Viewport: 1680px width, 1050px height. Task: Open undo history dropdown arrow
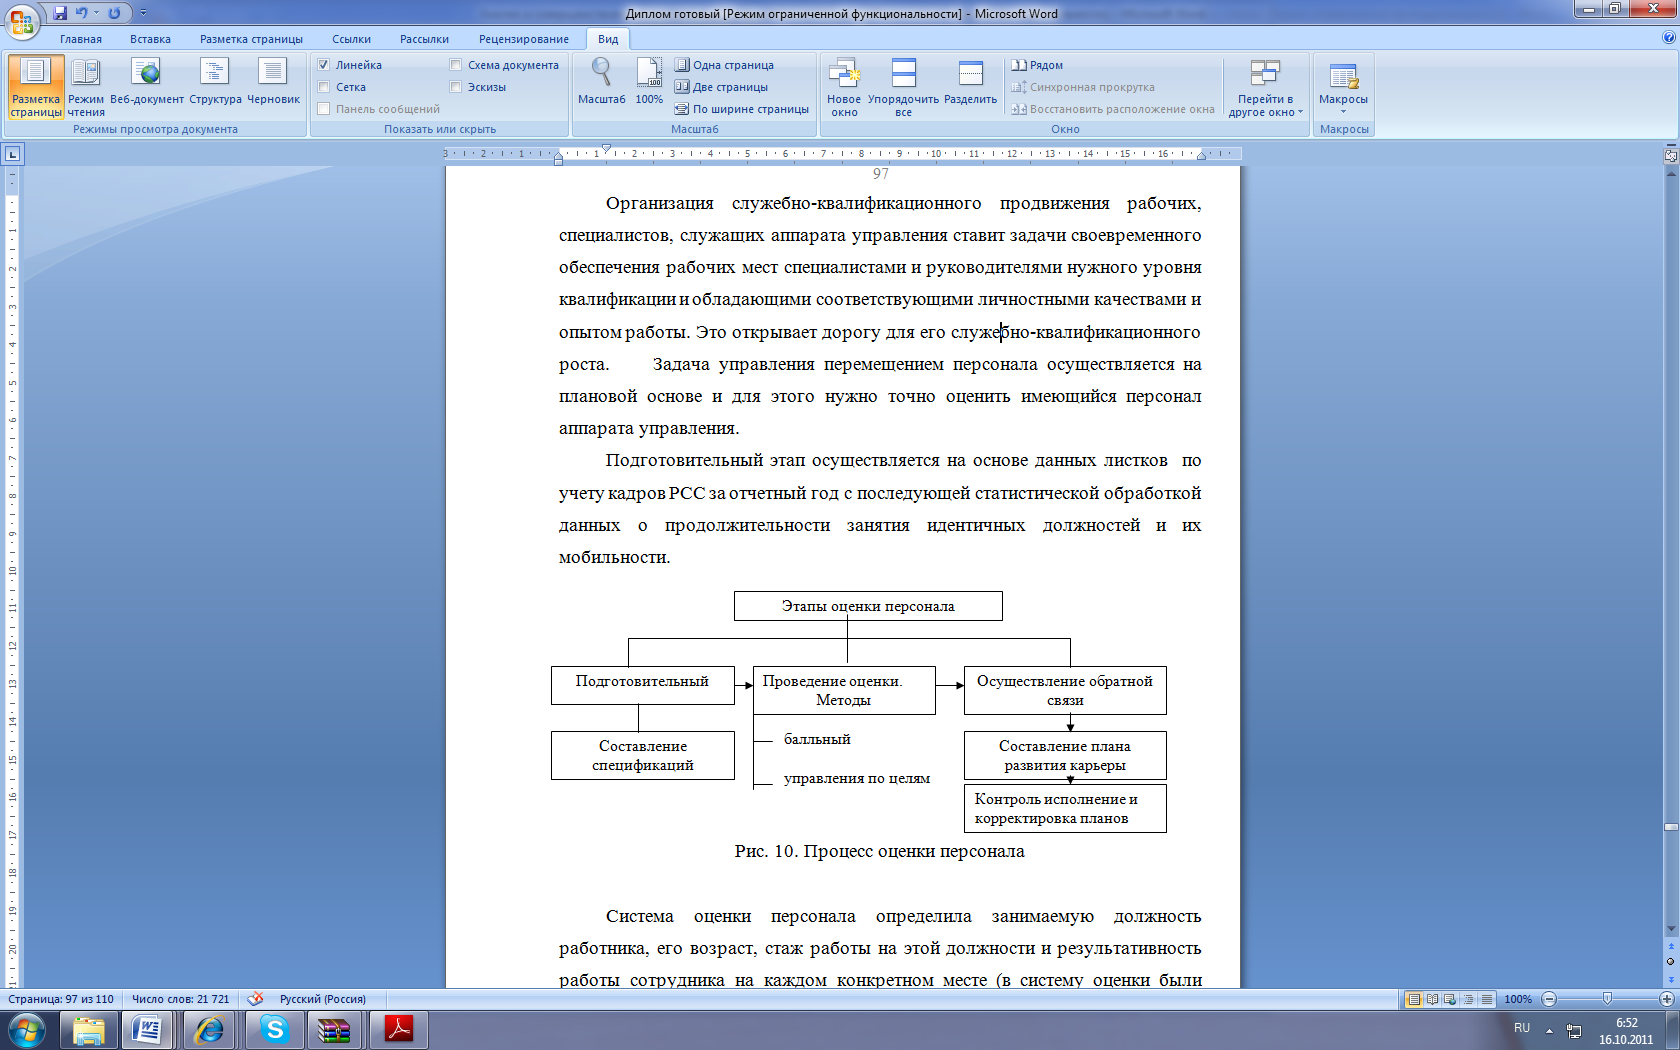pyautogui.click(x=96, y=13)
